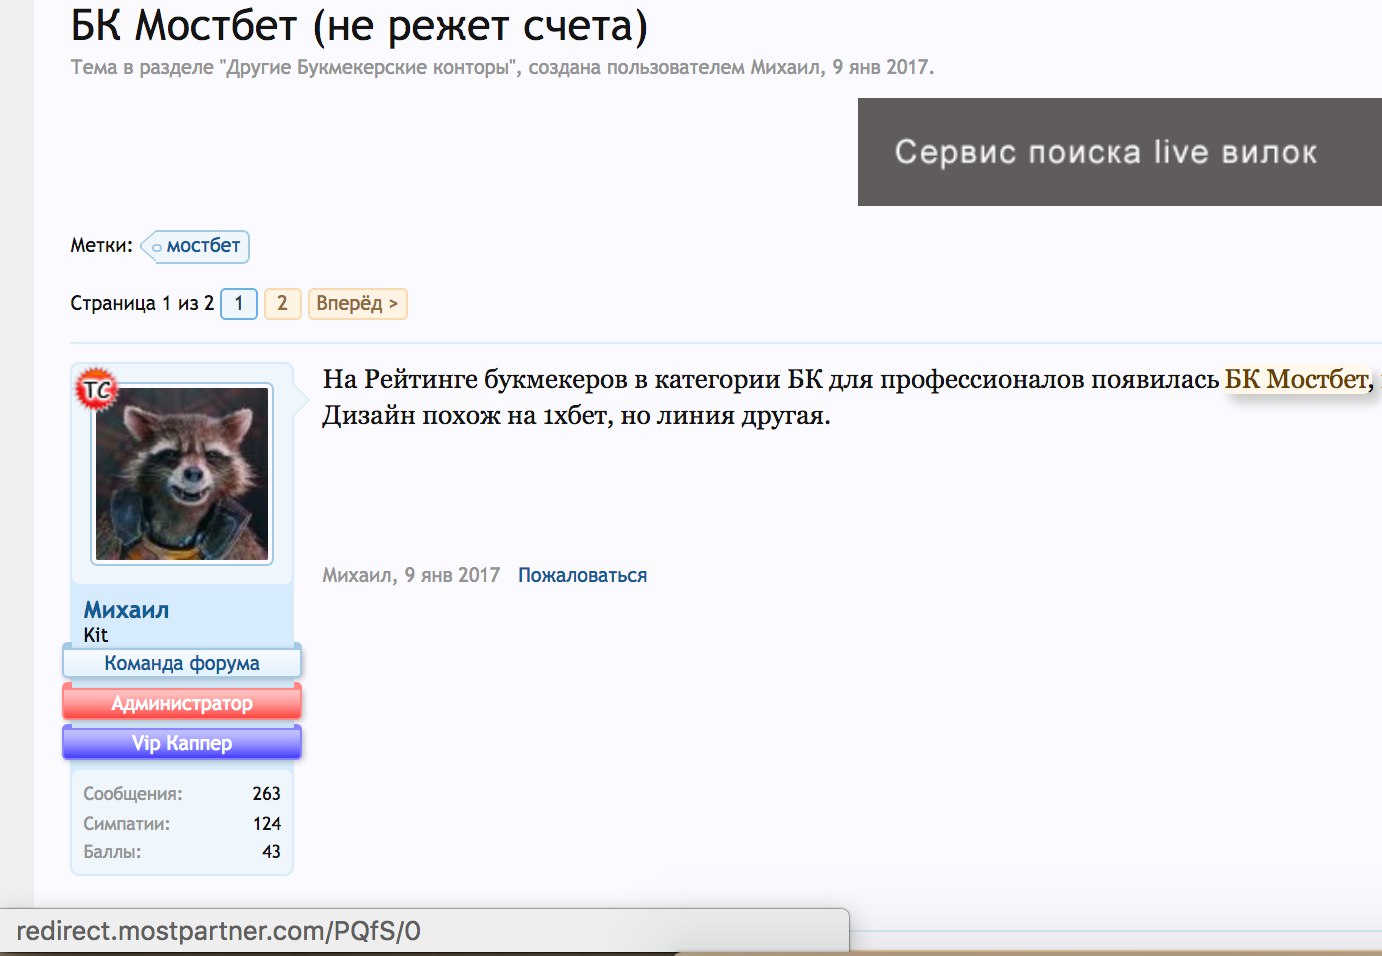
Task: Open the Сообщения count 263
Action: (266, 794)
